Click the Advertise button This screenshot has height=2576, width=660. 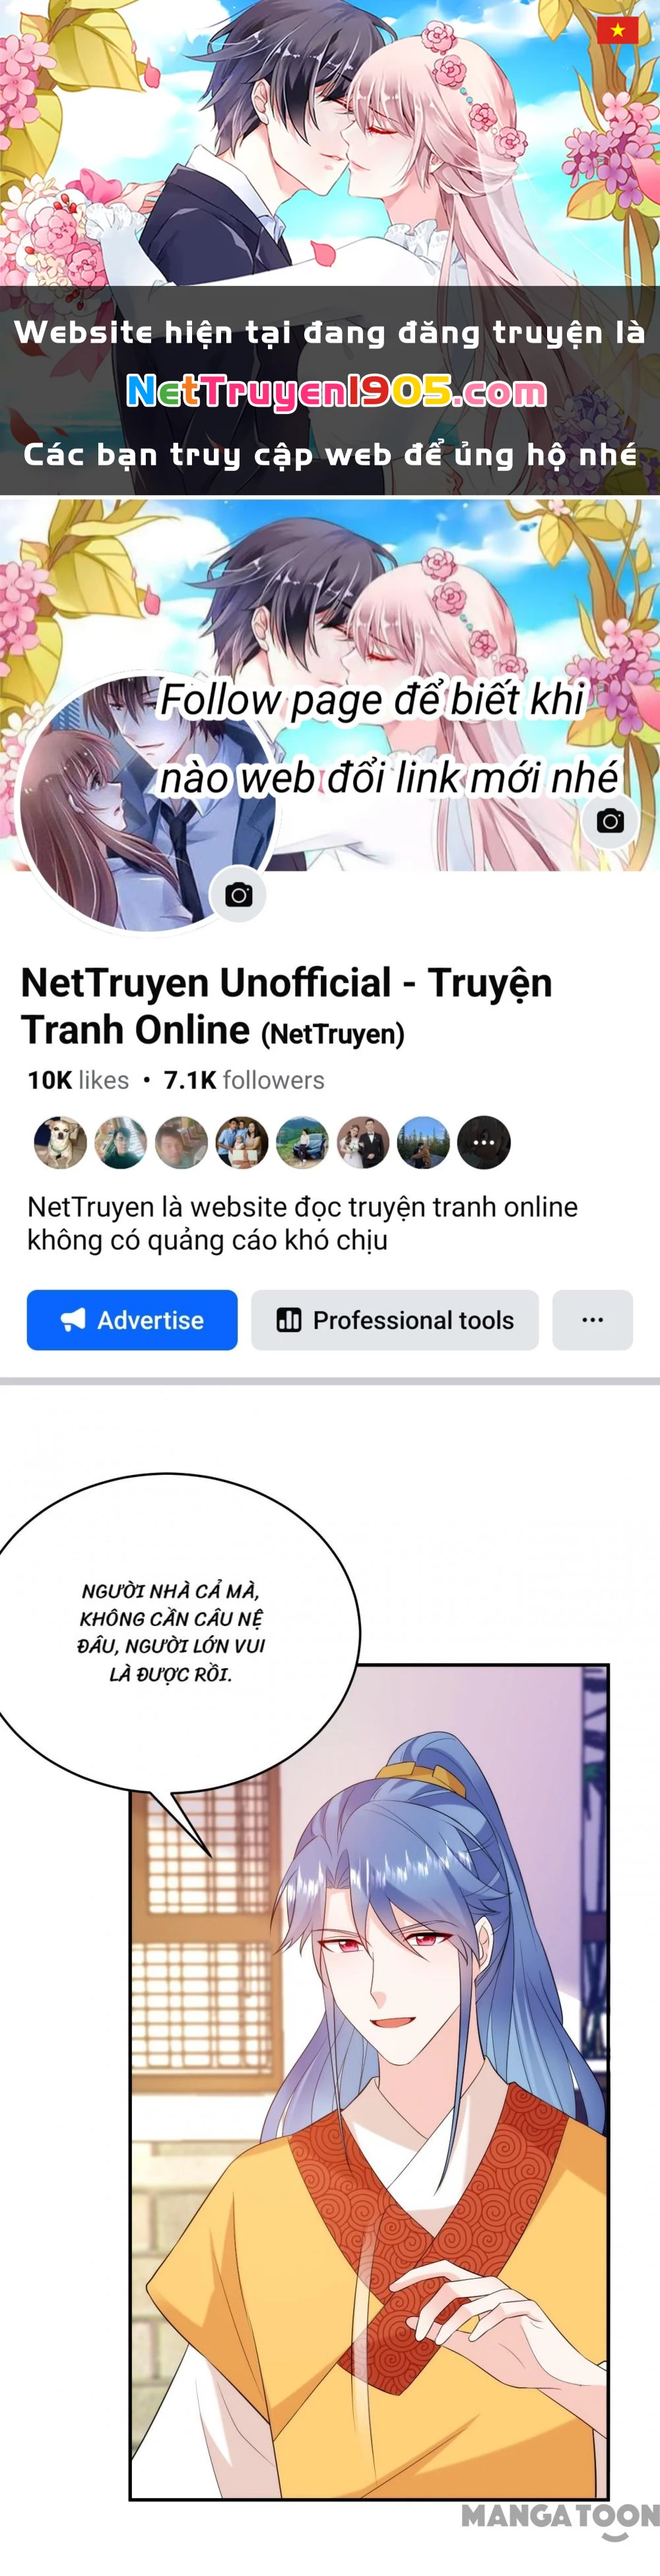click(132, 1320)
